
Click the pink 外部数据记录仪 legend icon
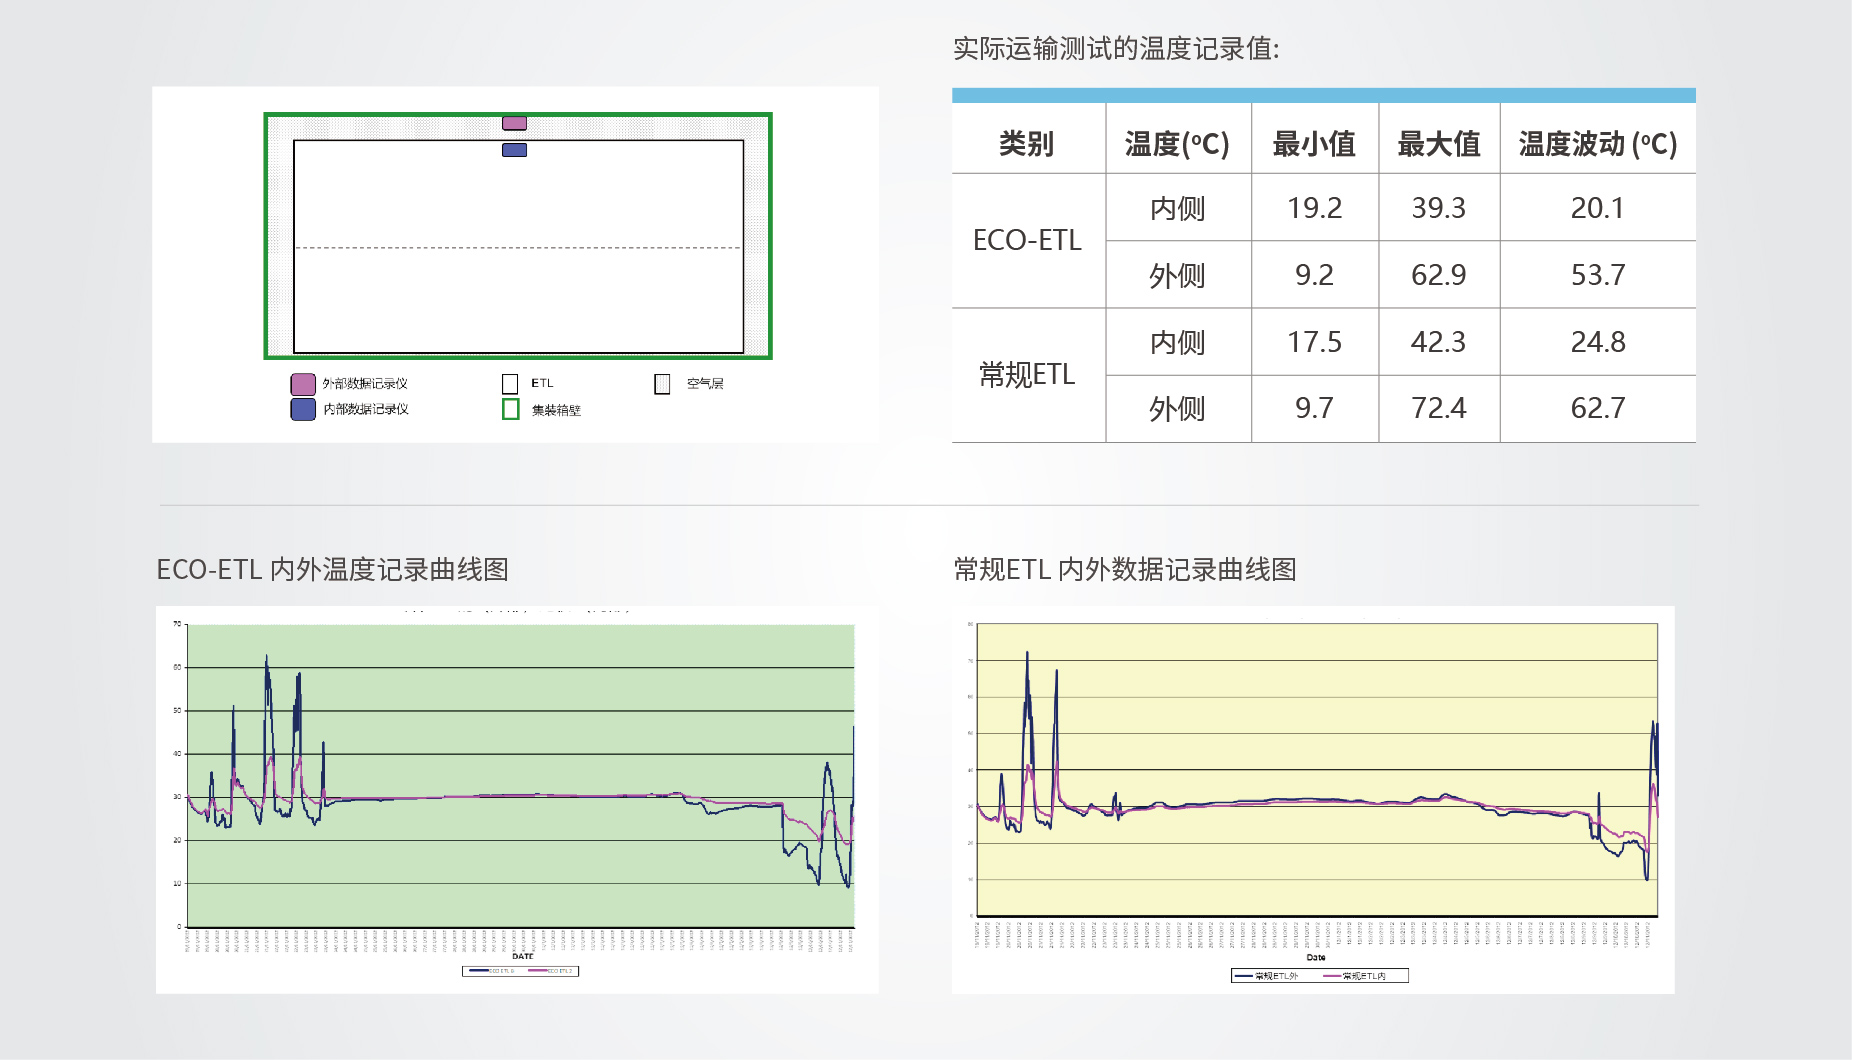303,382
